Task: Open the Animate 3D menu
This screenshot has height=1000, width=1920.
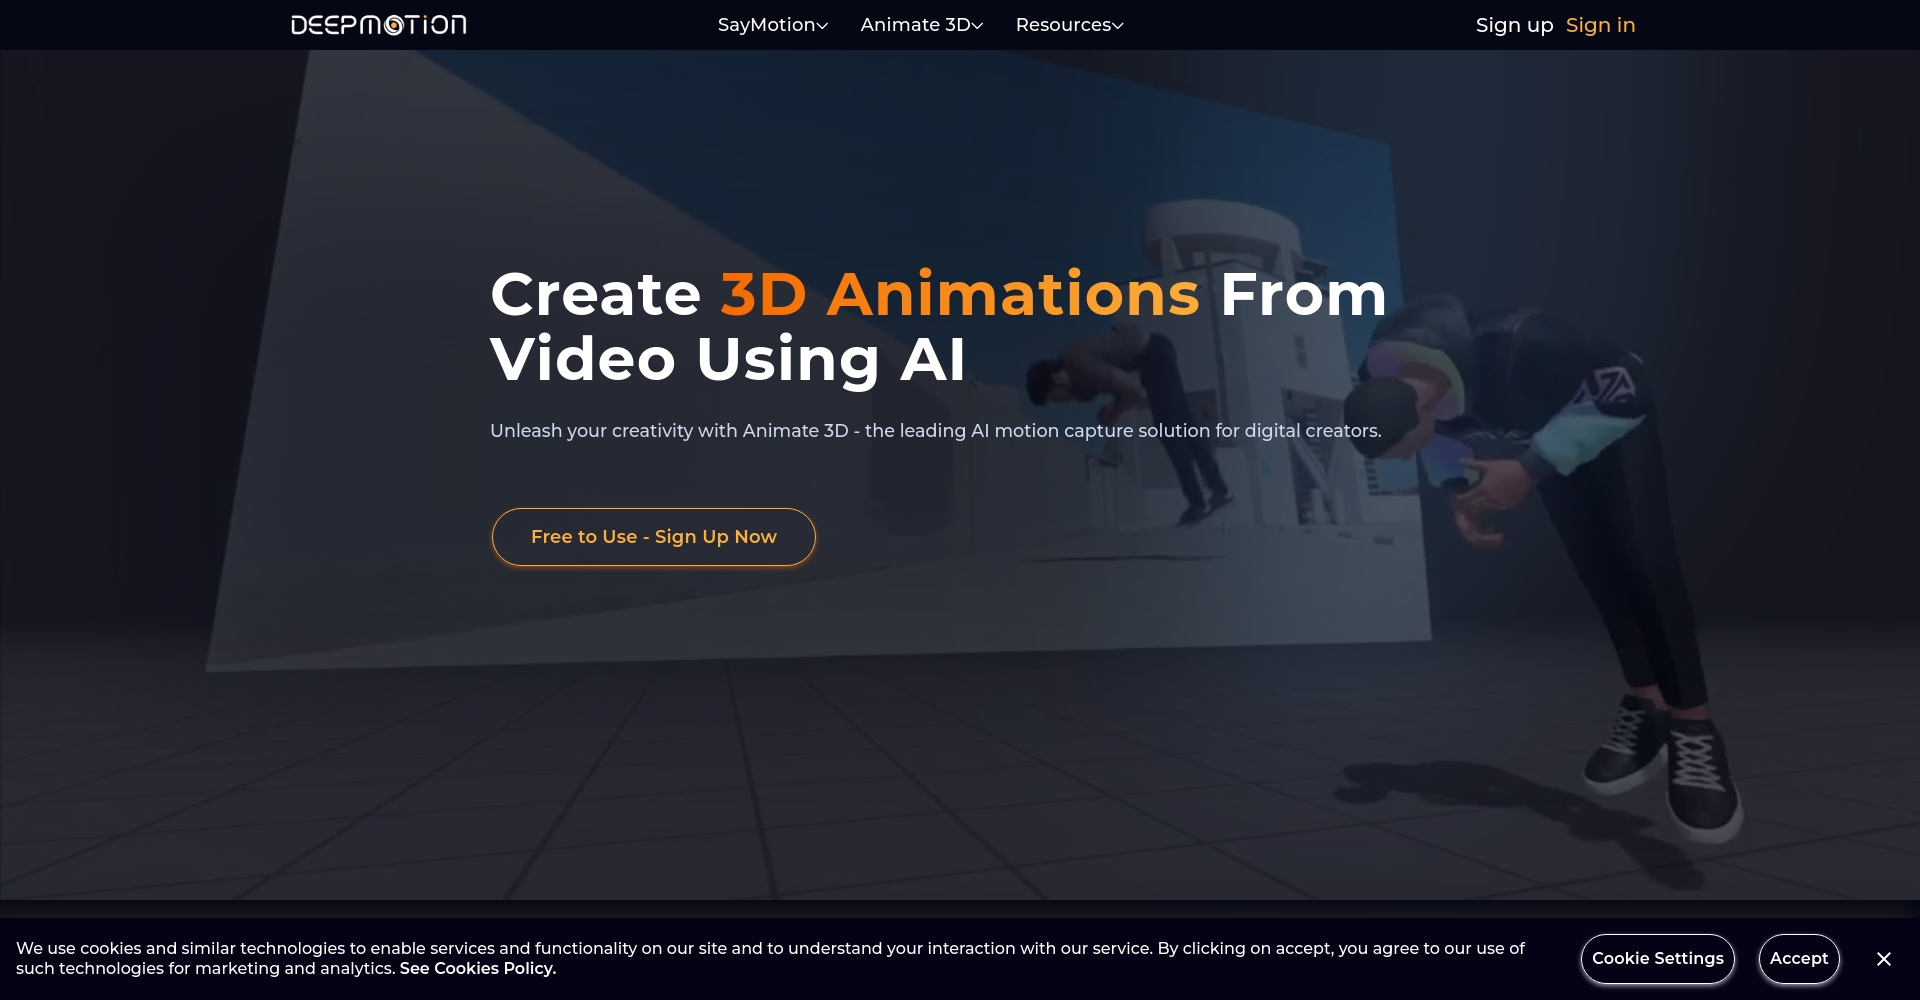Action: point(915,24)
